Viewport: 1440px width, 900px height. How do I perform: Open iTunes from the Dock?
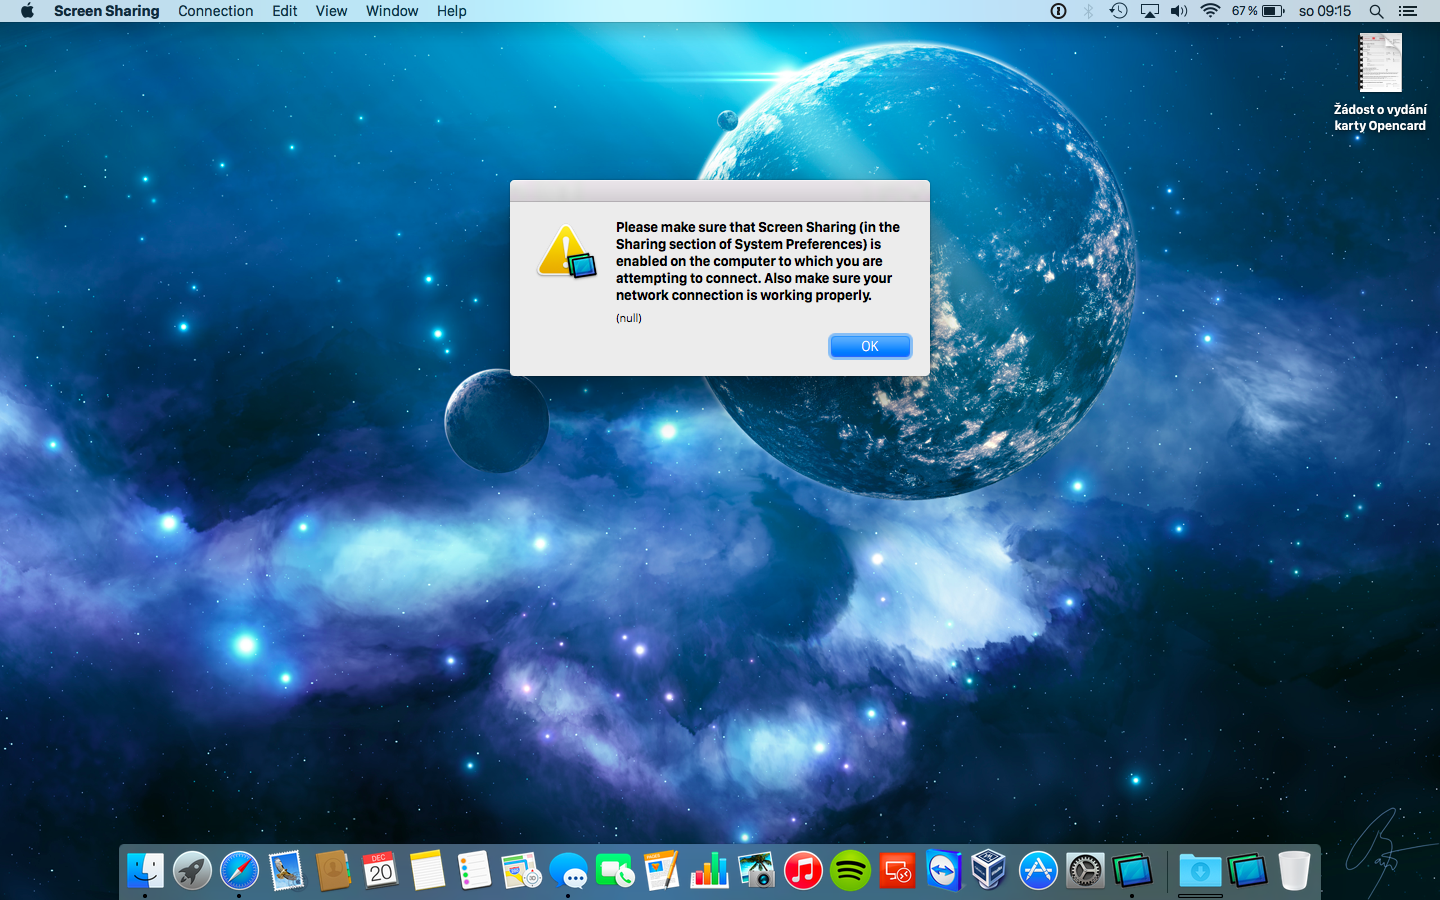[x=803, y=871]
